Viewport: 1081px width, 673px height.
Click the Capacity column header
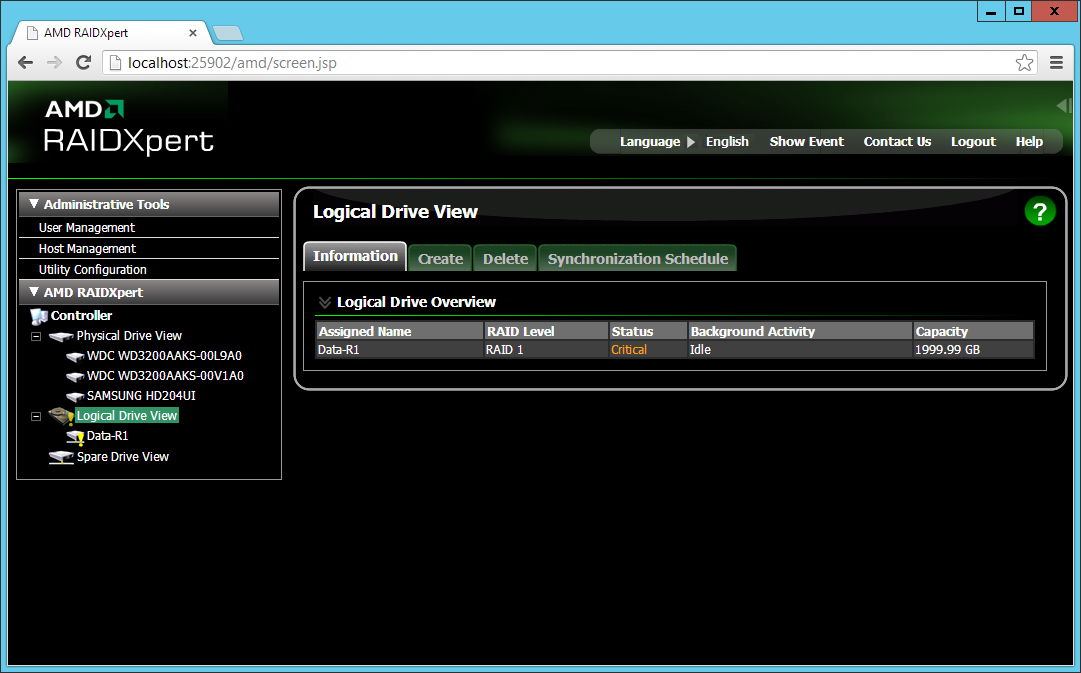(x=973, y=332)
